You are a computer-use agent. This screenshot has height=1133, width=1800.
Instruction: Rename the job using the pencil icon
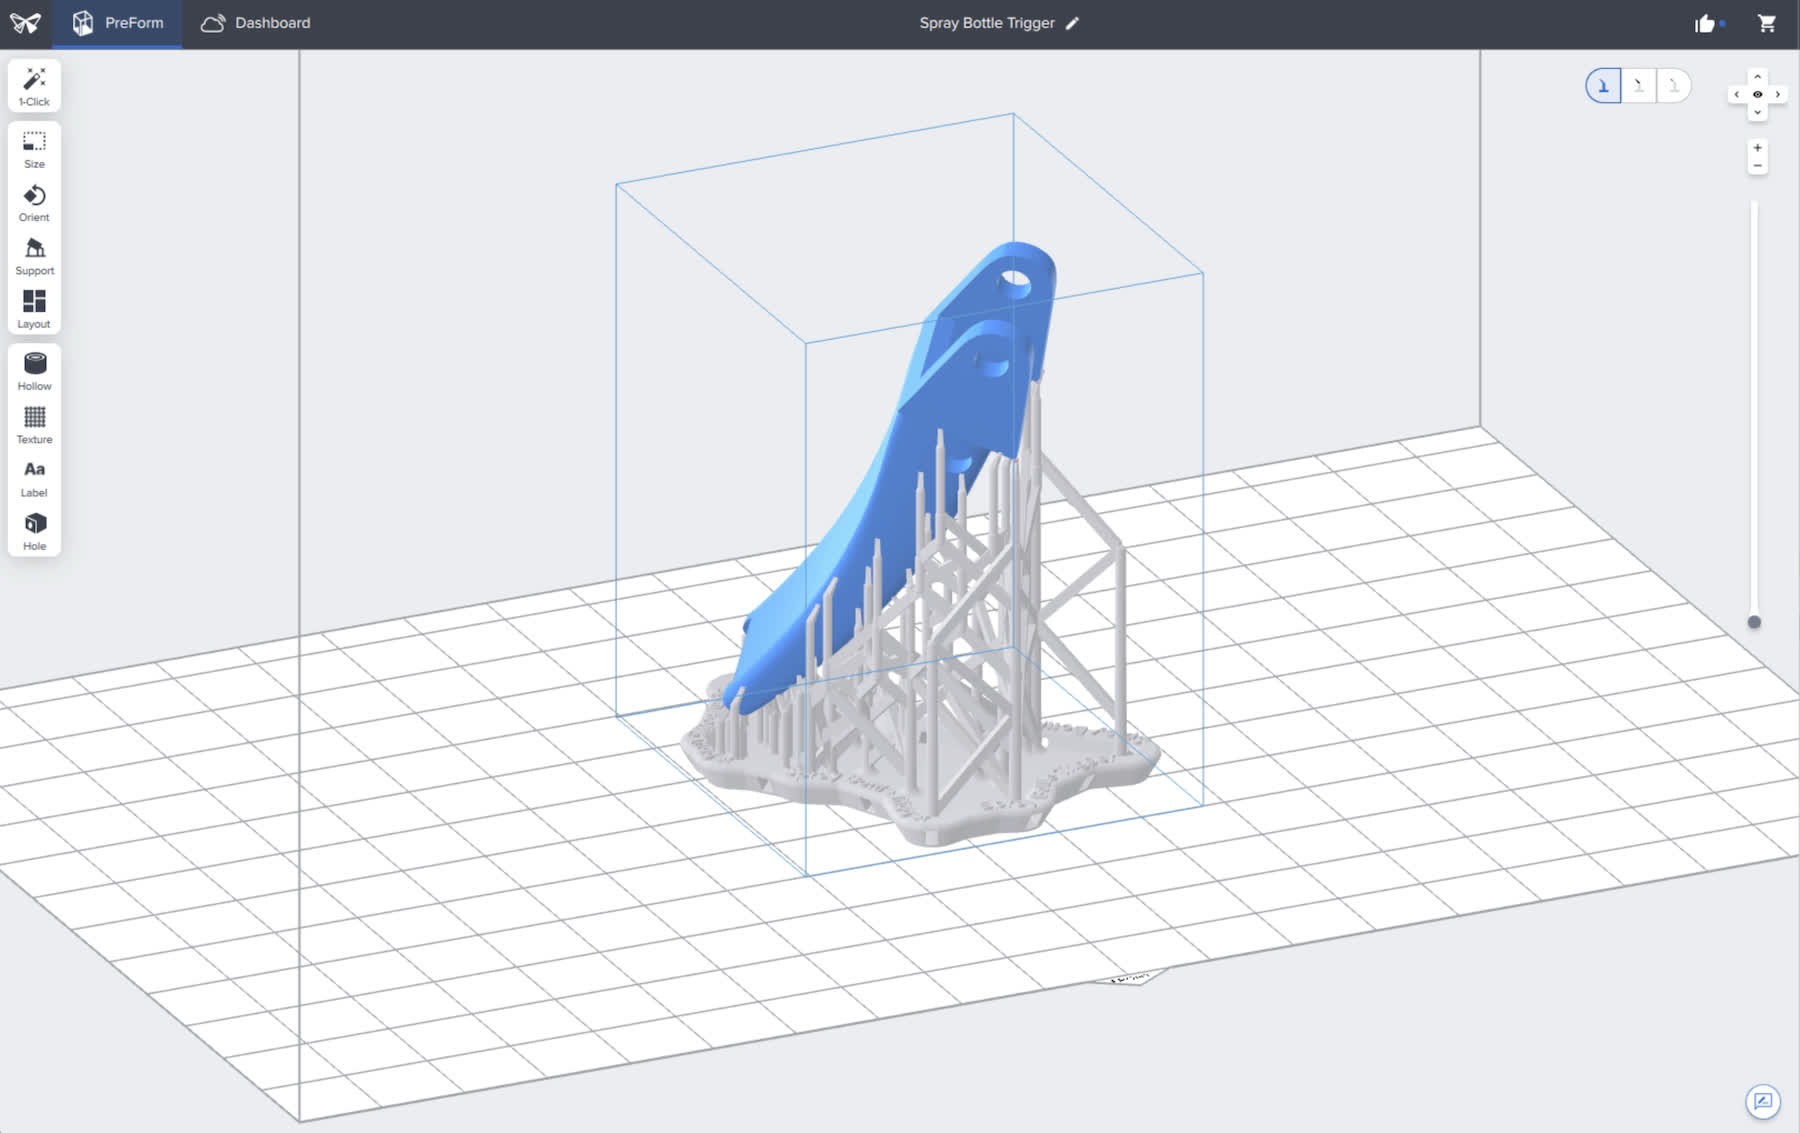pos(1073,23)
